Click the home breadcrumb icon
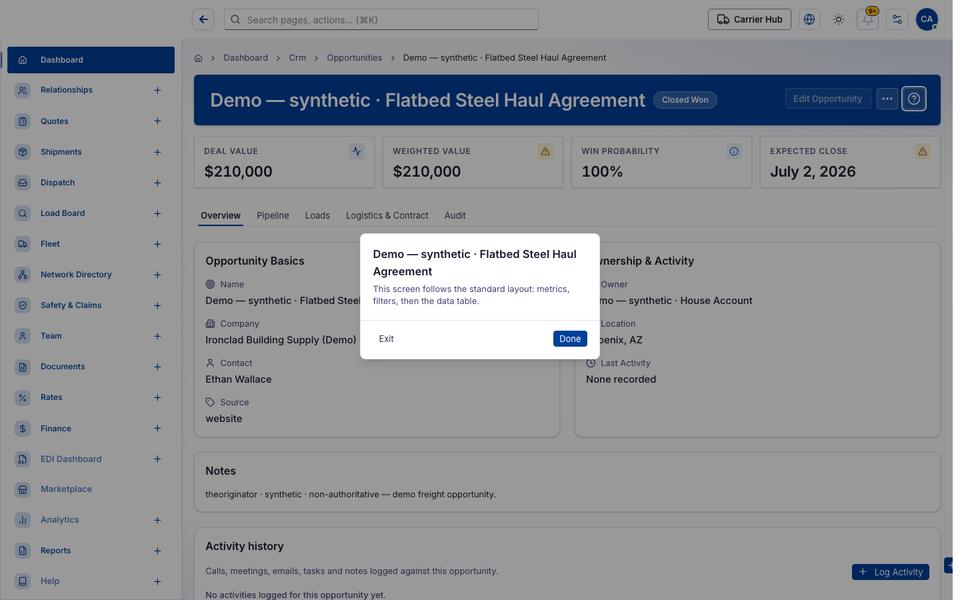 click(198, 58)
